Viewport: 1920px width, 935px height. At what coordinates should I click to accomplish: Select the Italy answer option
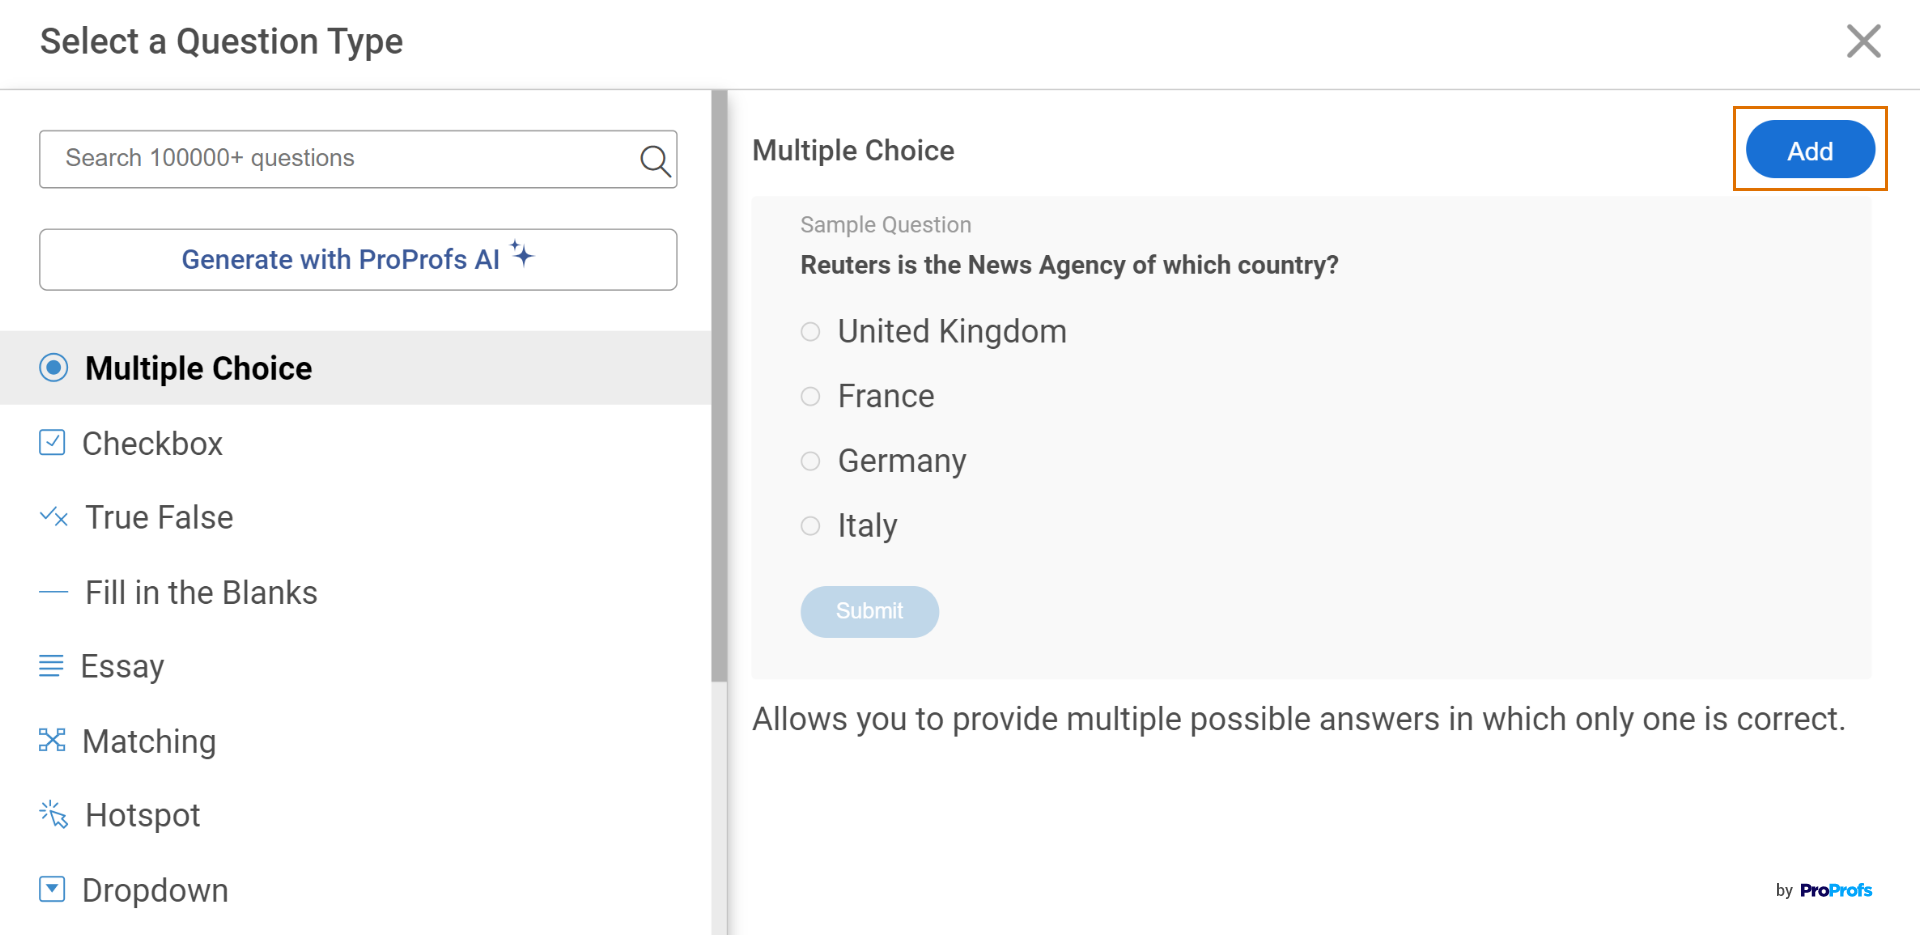click(811, 526)
